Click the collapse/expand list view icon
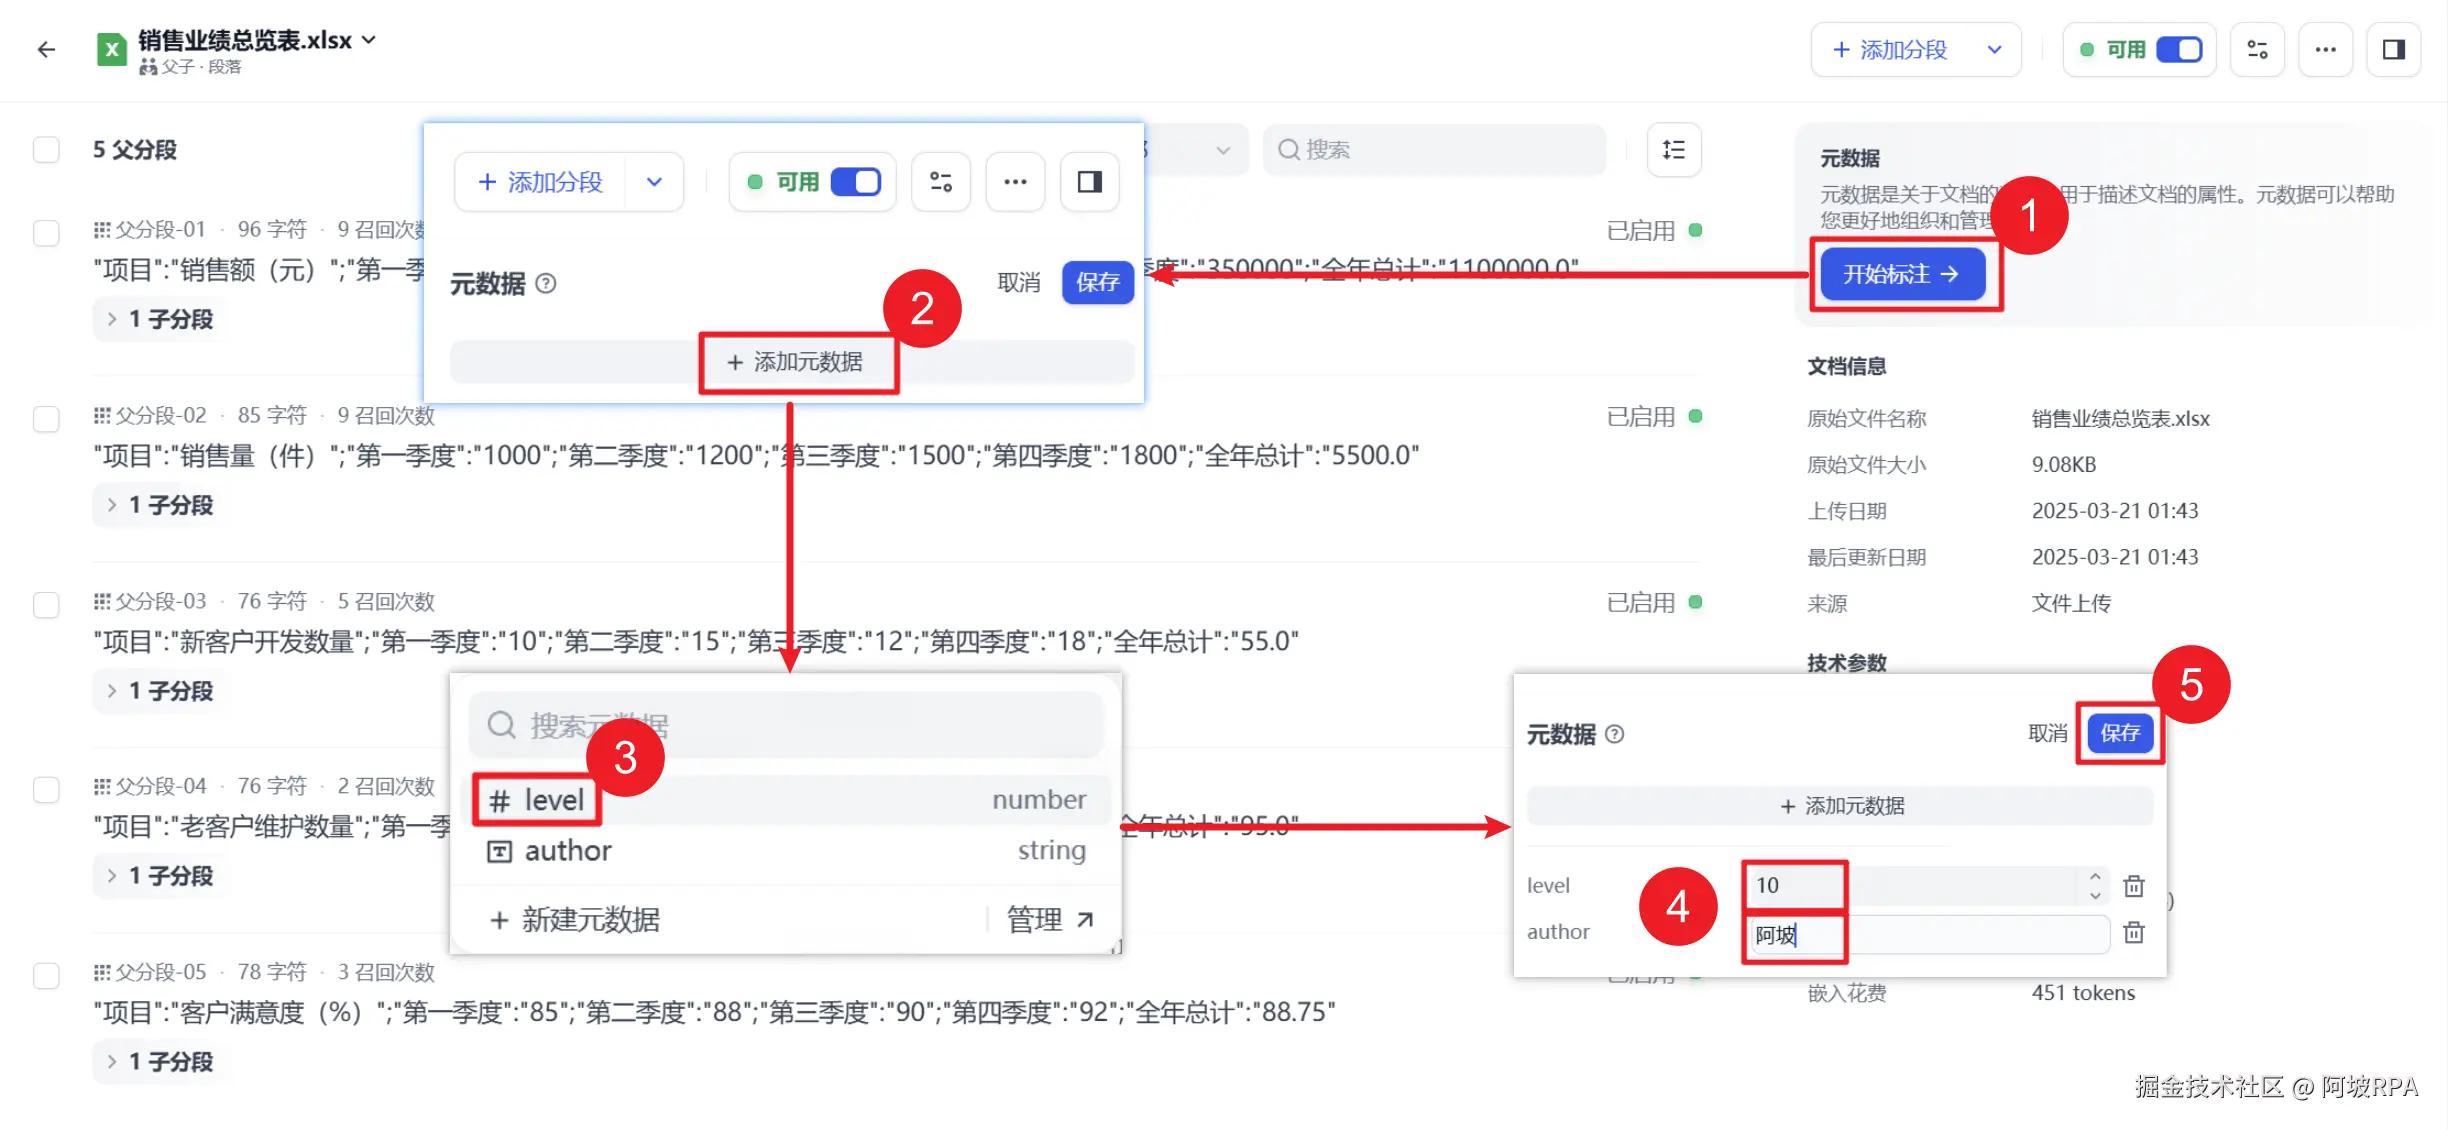The height and width of the screenshot is (1130, 2448). point(1673,150)
